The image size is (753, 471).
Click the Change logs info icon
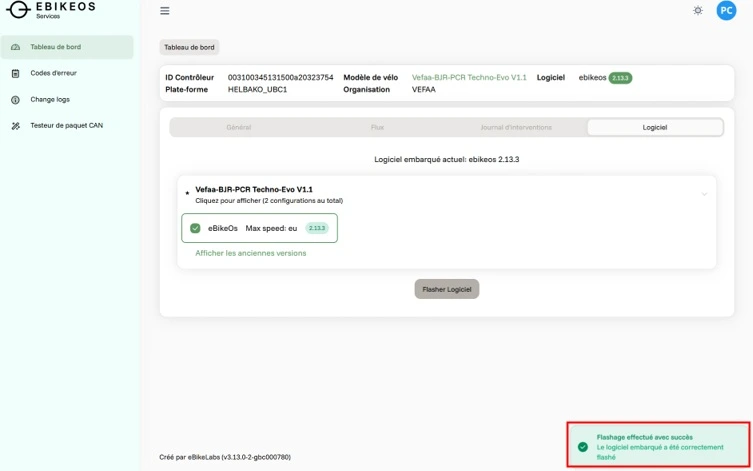(15, 100)
